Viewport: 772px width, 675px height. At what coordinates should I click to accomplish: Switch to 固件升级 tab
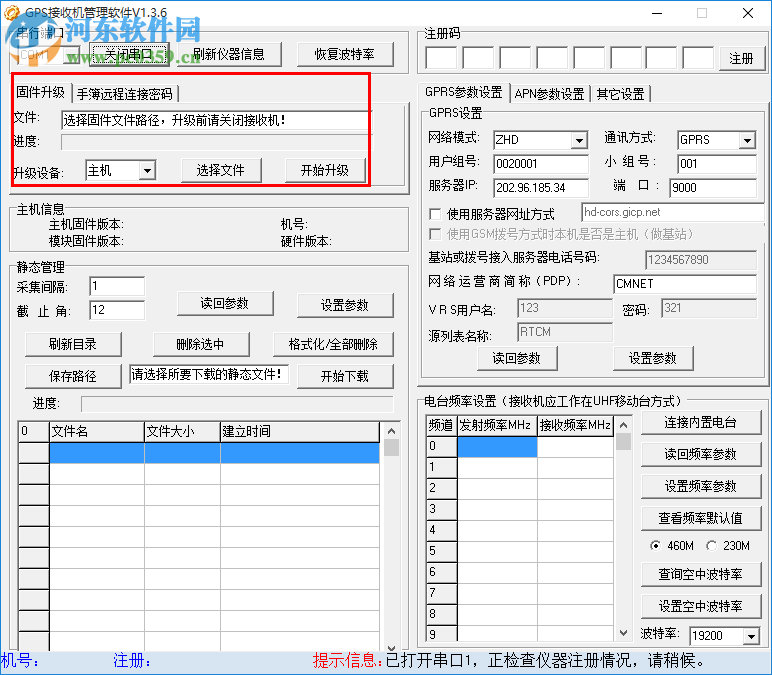point(41,92)
